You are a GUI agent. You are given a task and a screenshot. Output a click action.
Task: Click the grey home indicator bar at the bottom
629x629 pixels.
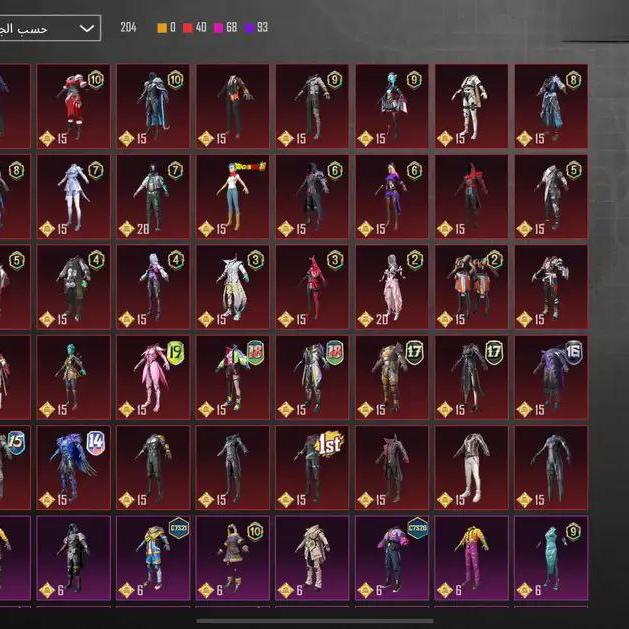[x=314, y=621]
